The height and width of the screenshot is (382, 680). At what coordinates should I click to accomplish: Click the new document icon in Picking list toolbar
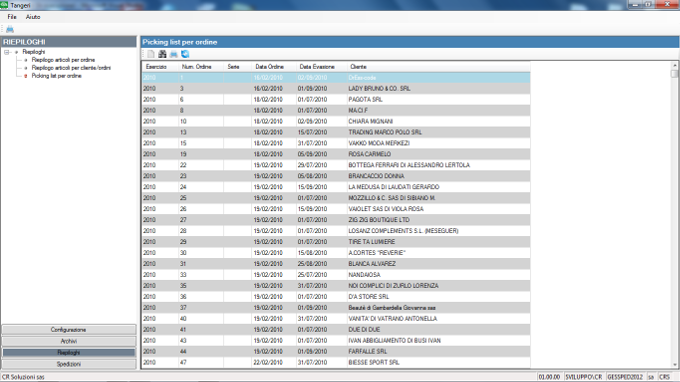(150, 54)
